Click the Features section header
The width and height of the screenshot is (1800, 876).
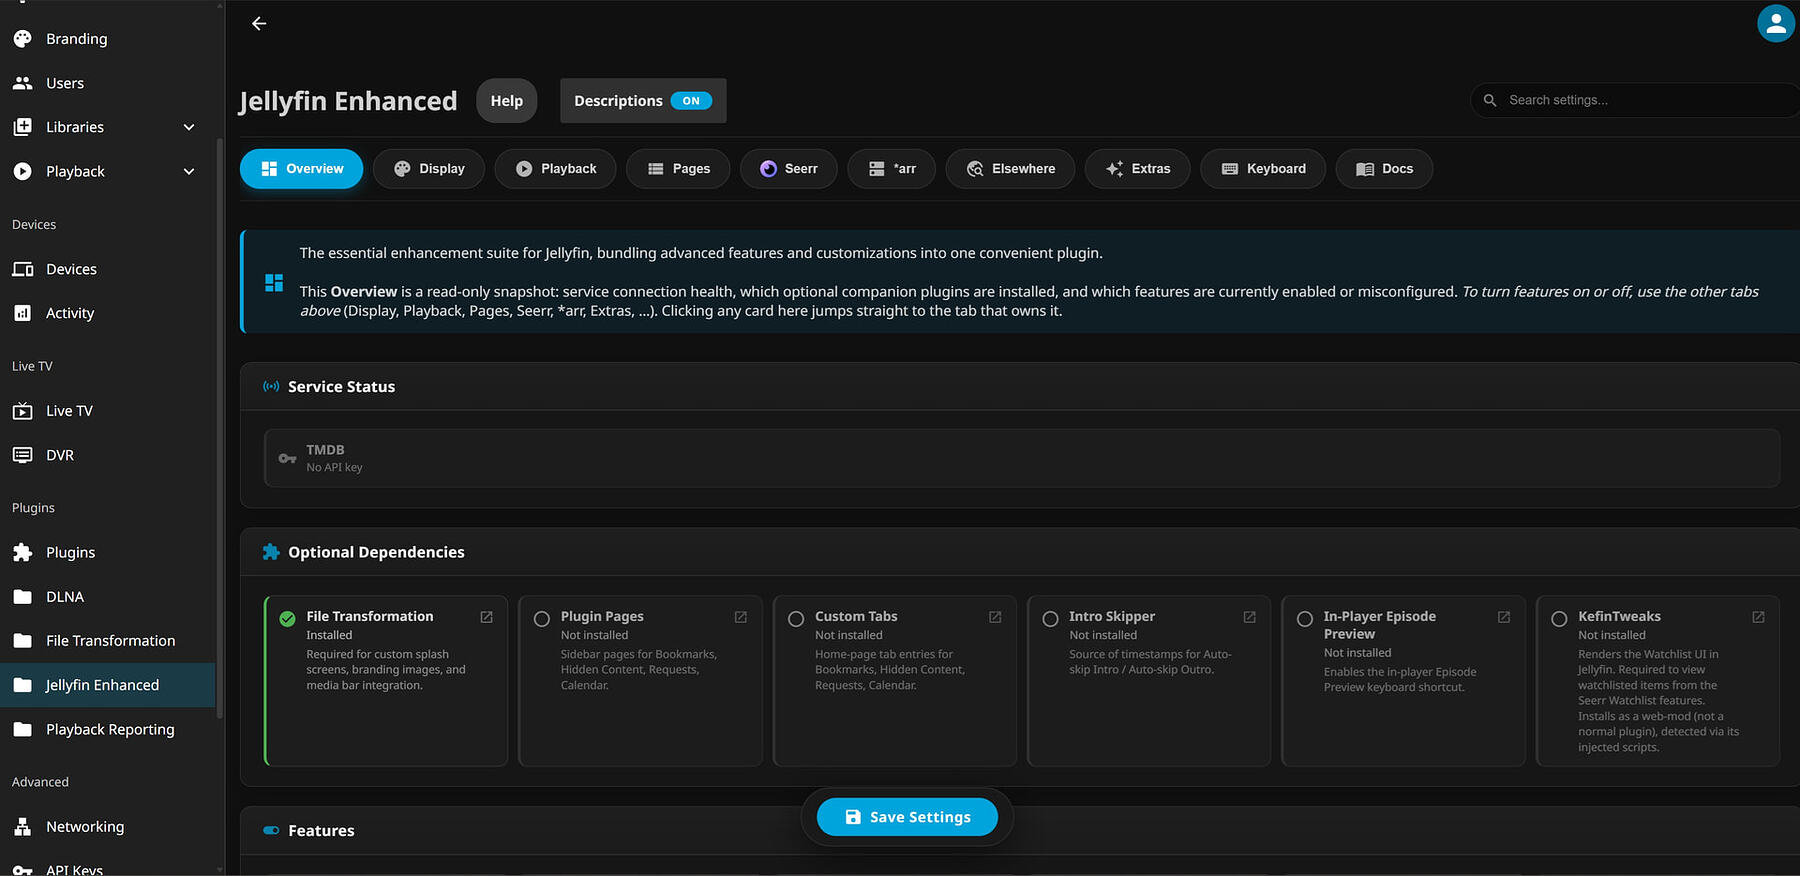coord(1020,831)
